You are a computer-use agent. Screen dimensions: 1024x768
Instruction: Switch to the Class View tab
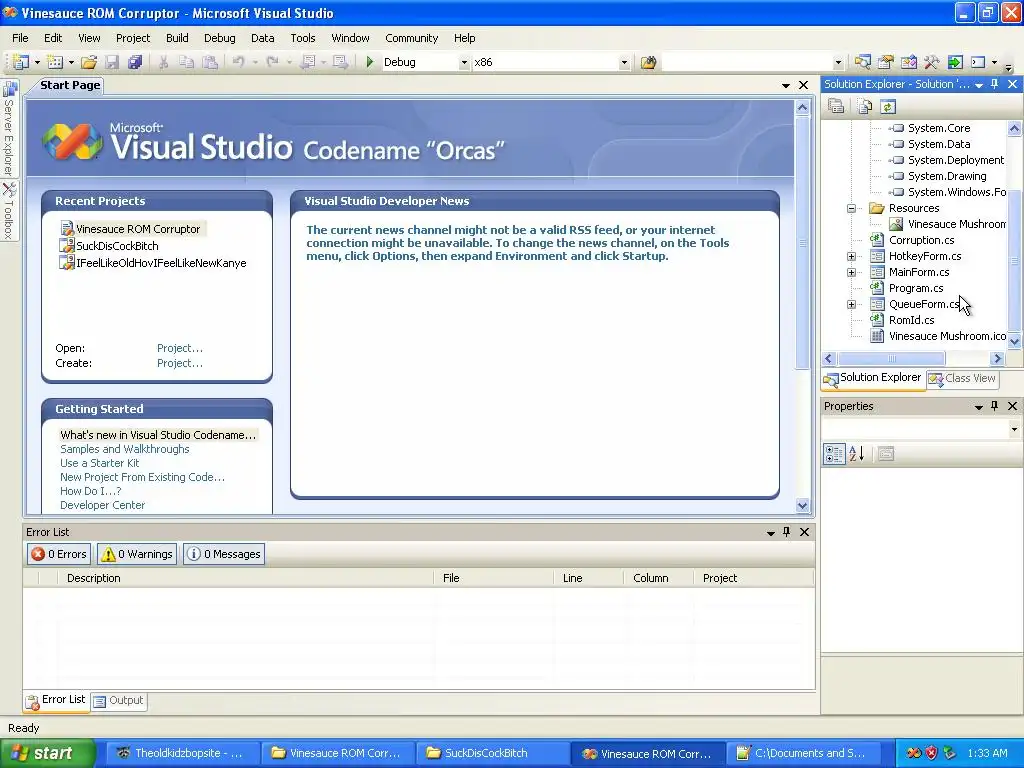pyautogui.click(x=963, y=378)
